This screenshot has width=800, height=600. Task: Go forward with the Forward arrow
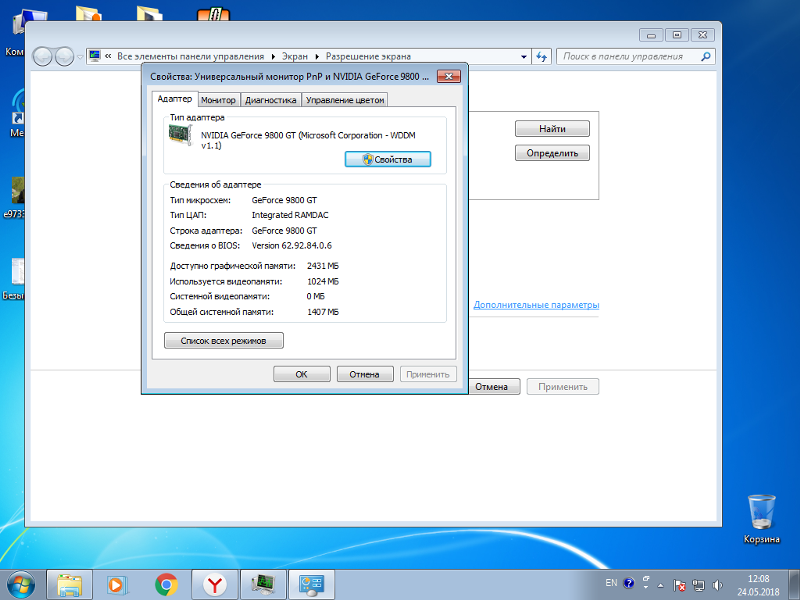click(64, 57)
